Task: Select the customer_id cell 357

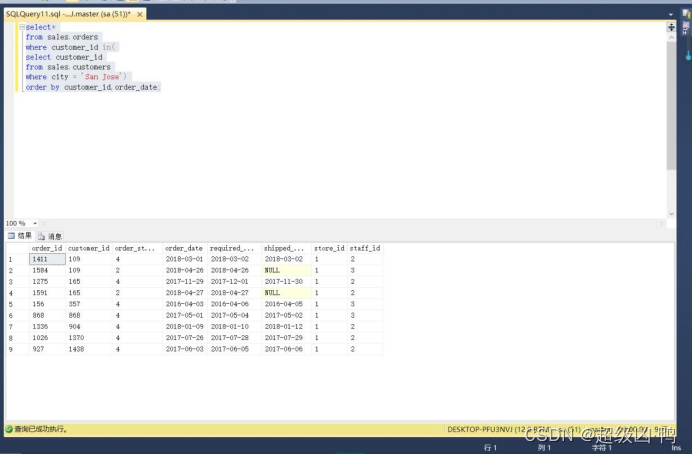Action: click(89, 304)
